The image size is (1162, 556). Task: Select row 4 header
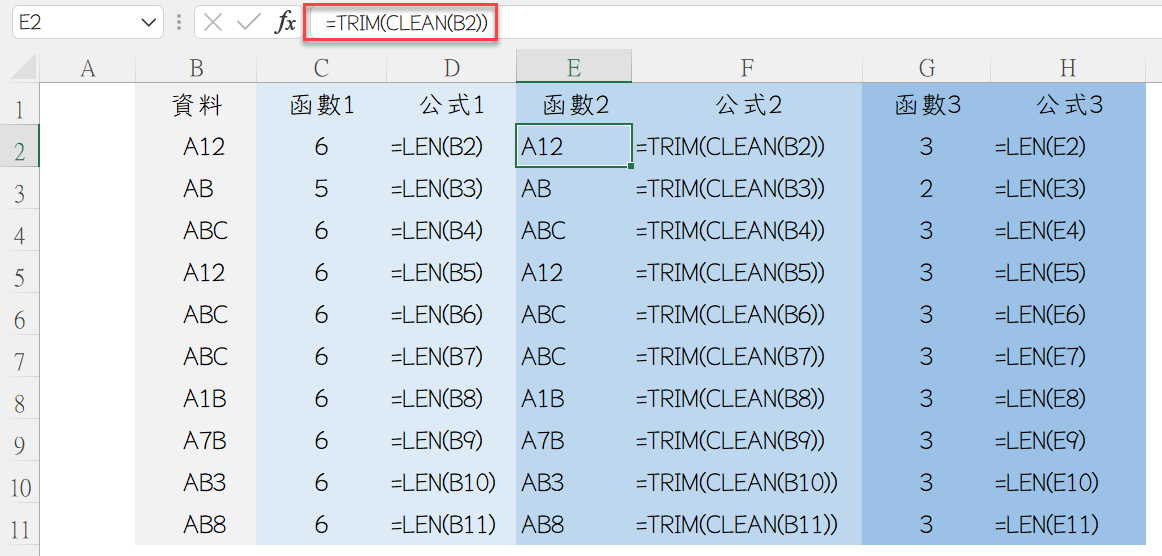point(20,231)
